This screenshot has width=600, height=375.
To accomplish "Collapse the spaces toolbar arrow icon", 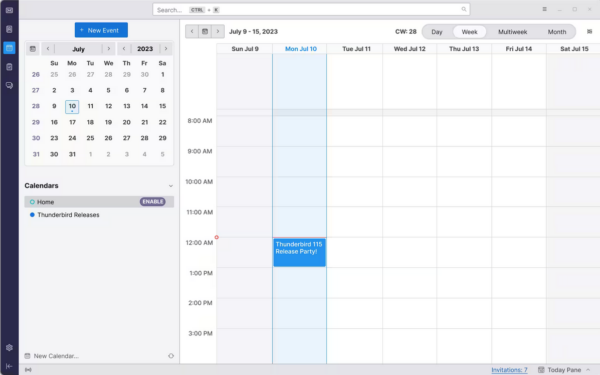I will (x=9, y=366).
